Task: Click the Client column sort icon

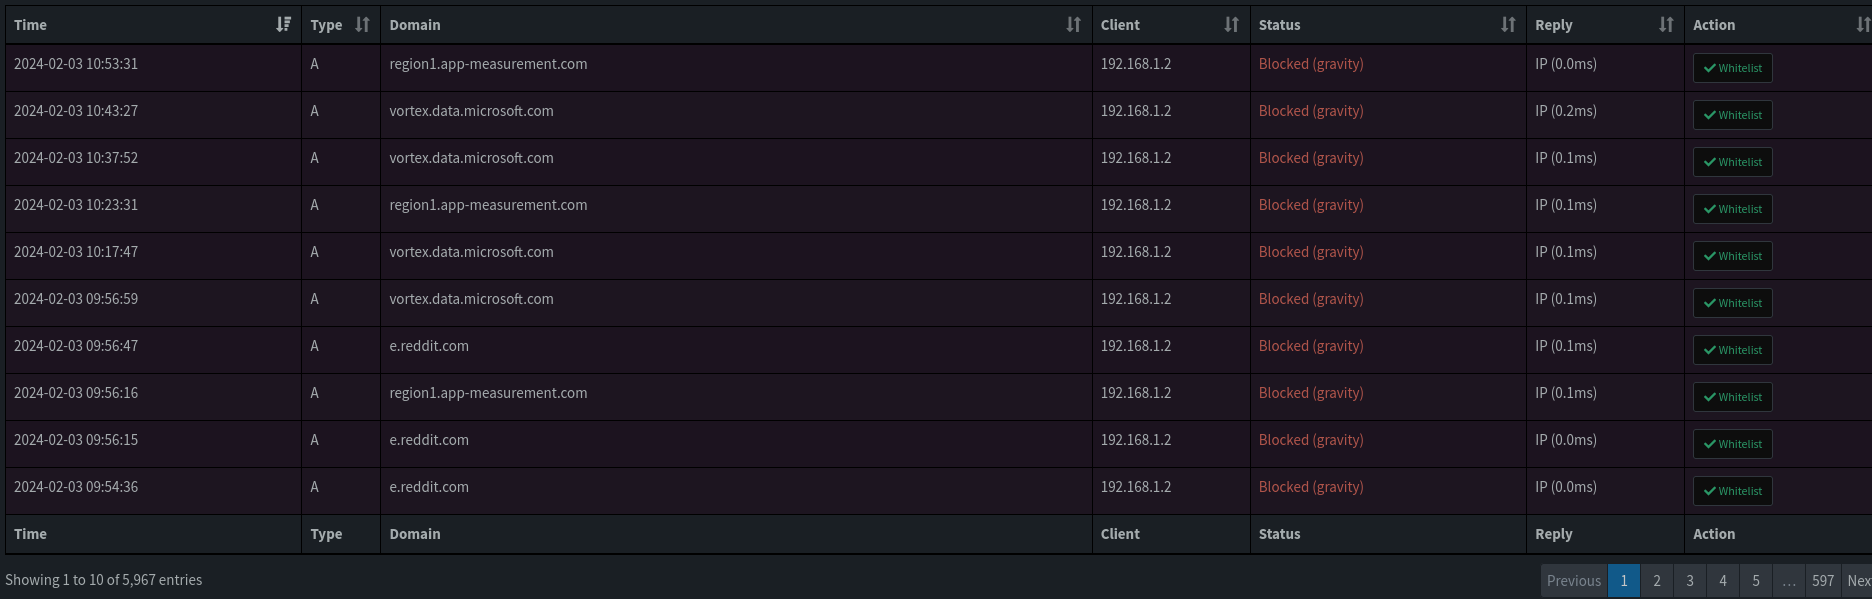Action: point(1231,25)
